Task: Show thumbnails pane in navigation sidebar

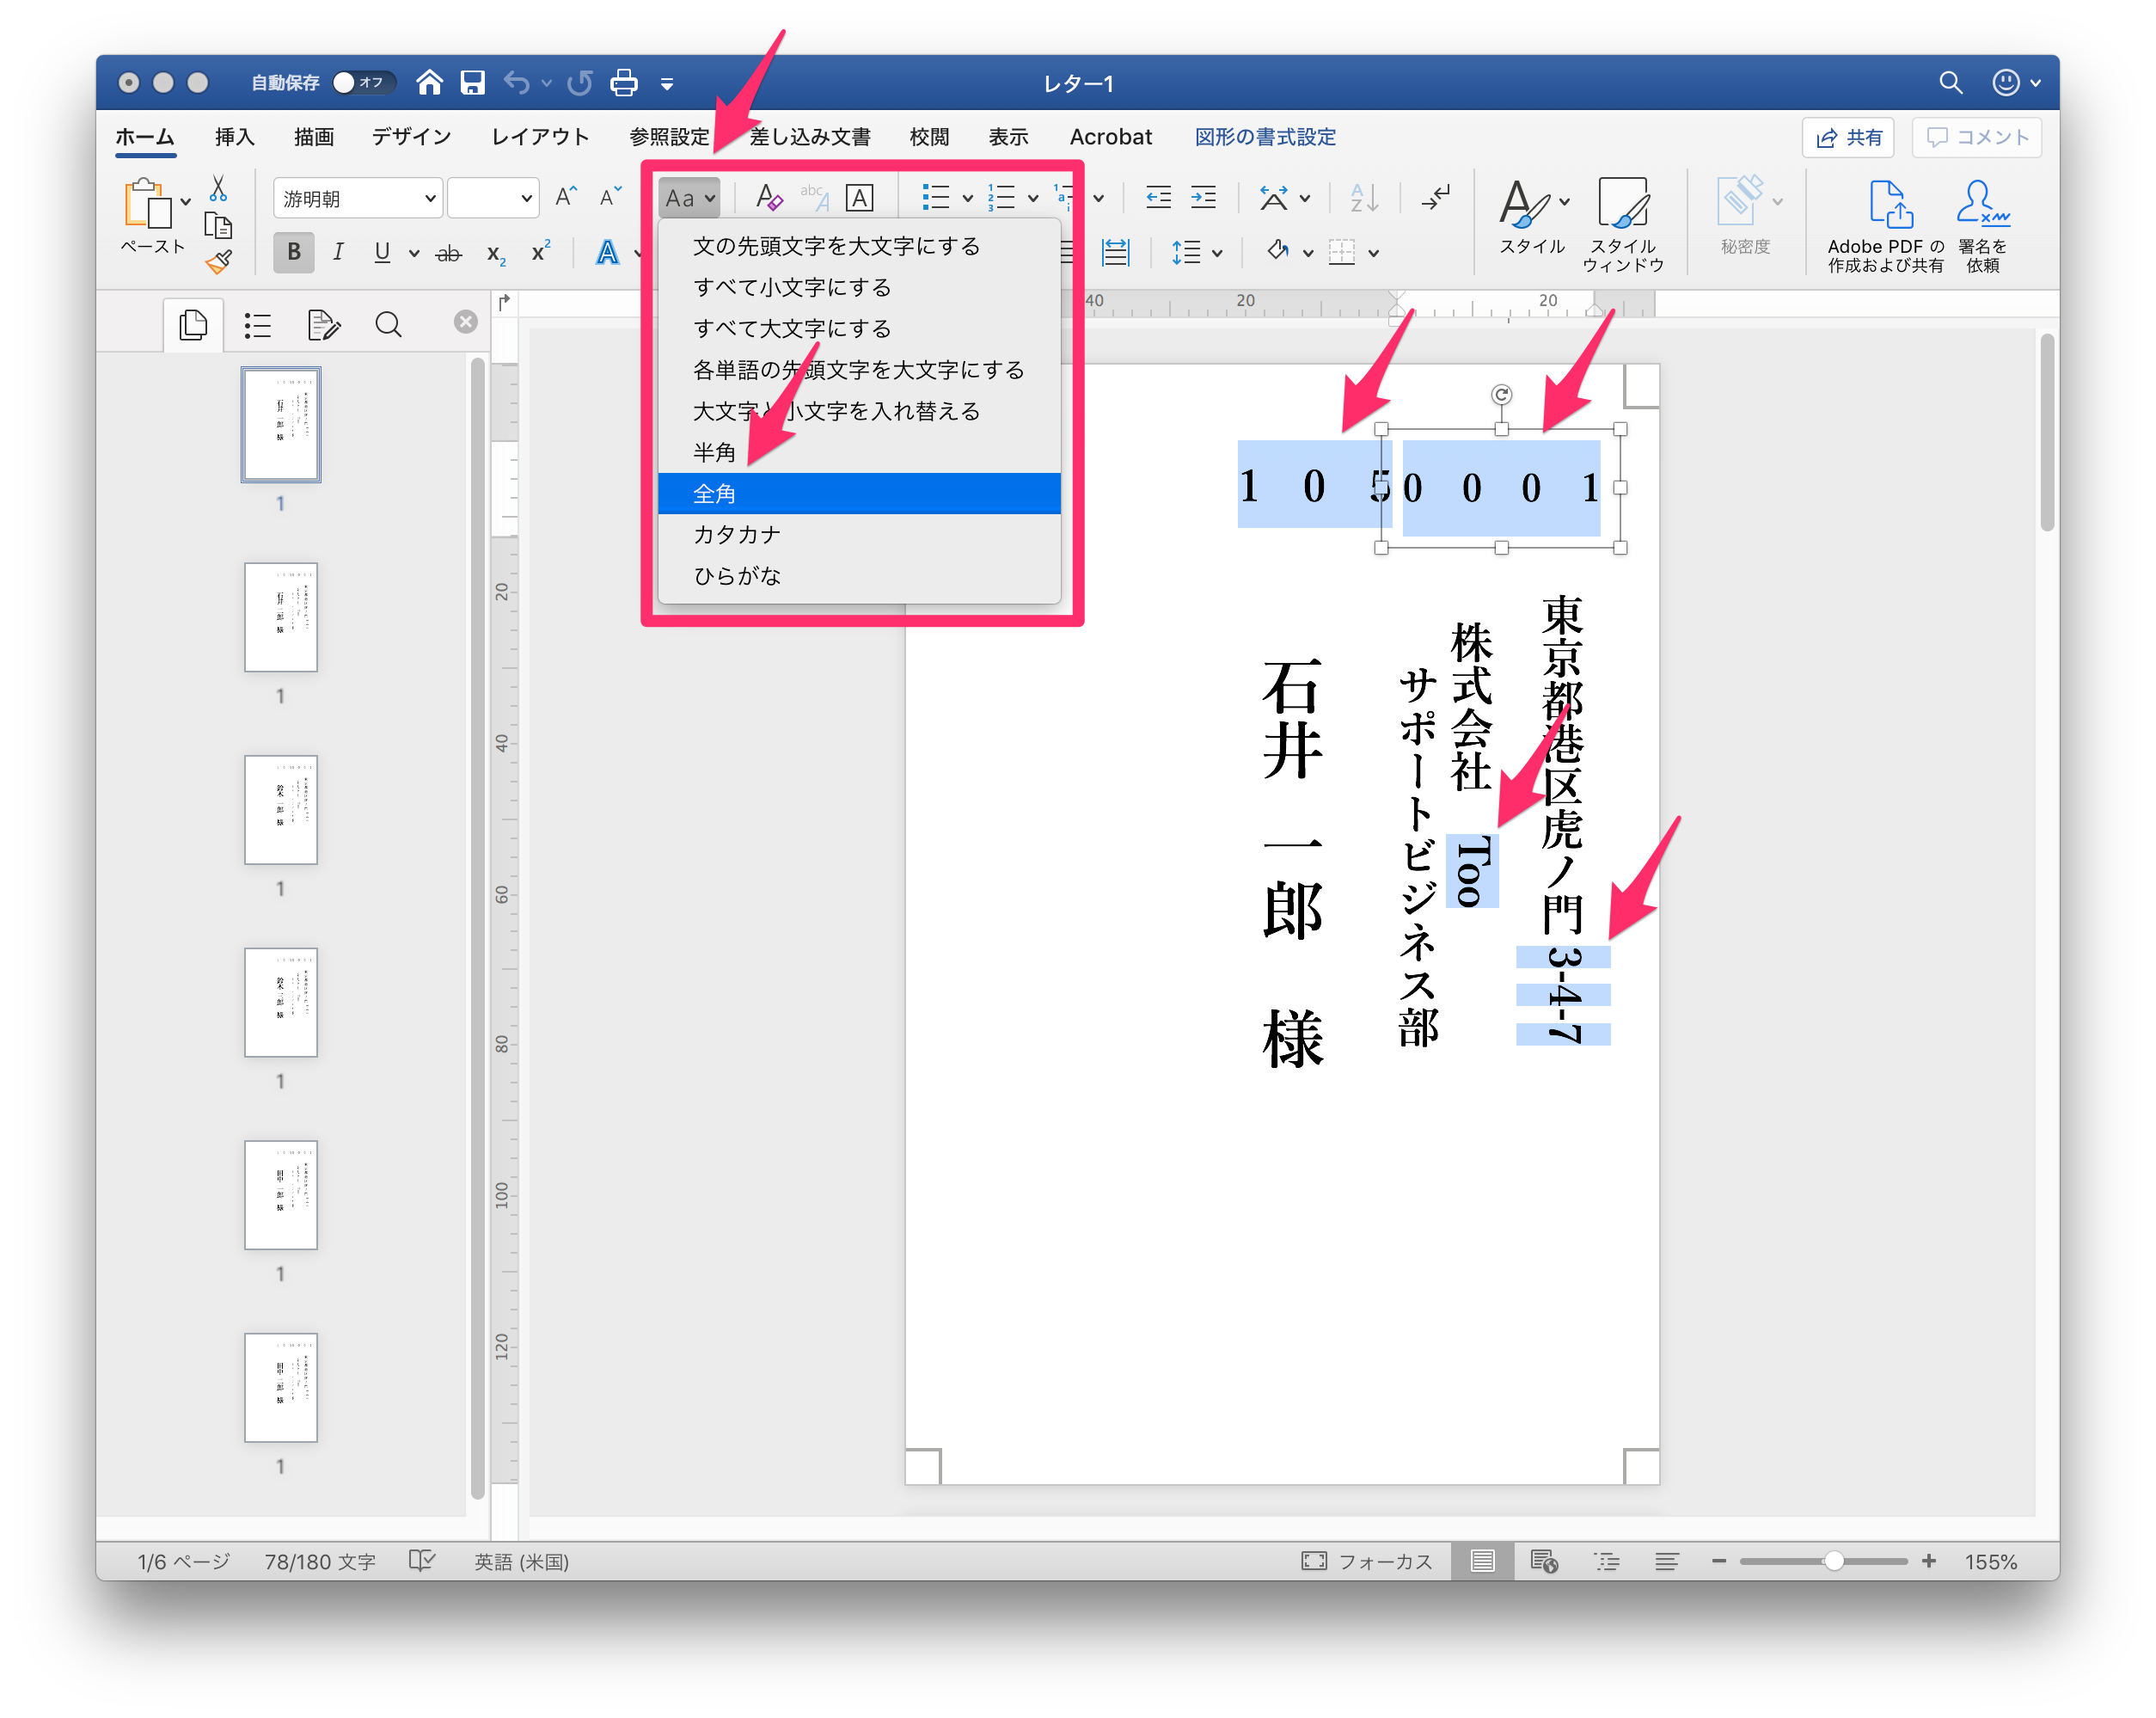Action: pyautogui.click(x=193, y=325)
